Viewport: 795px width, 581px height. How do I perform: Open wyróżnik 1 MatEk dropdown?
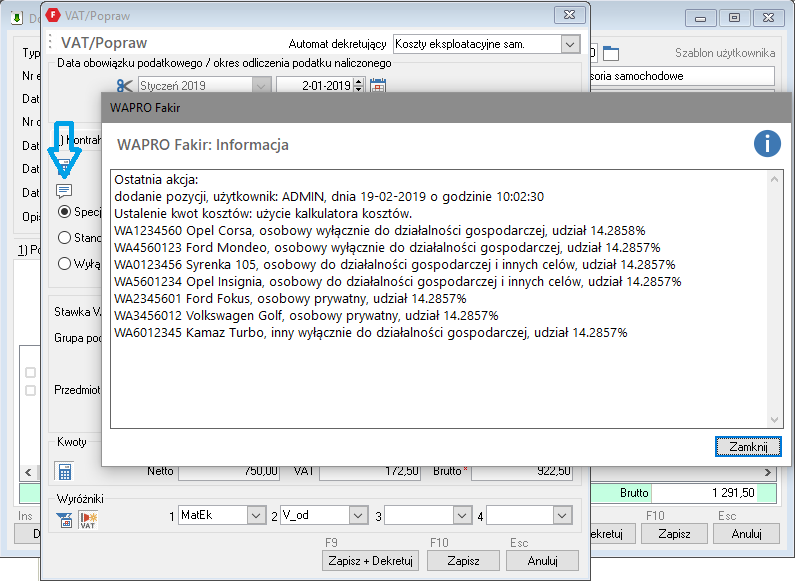256,516
